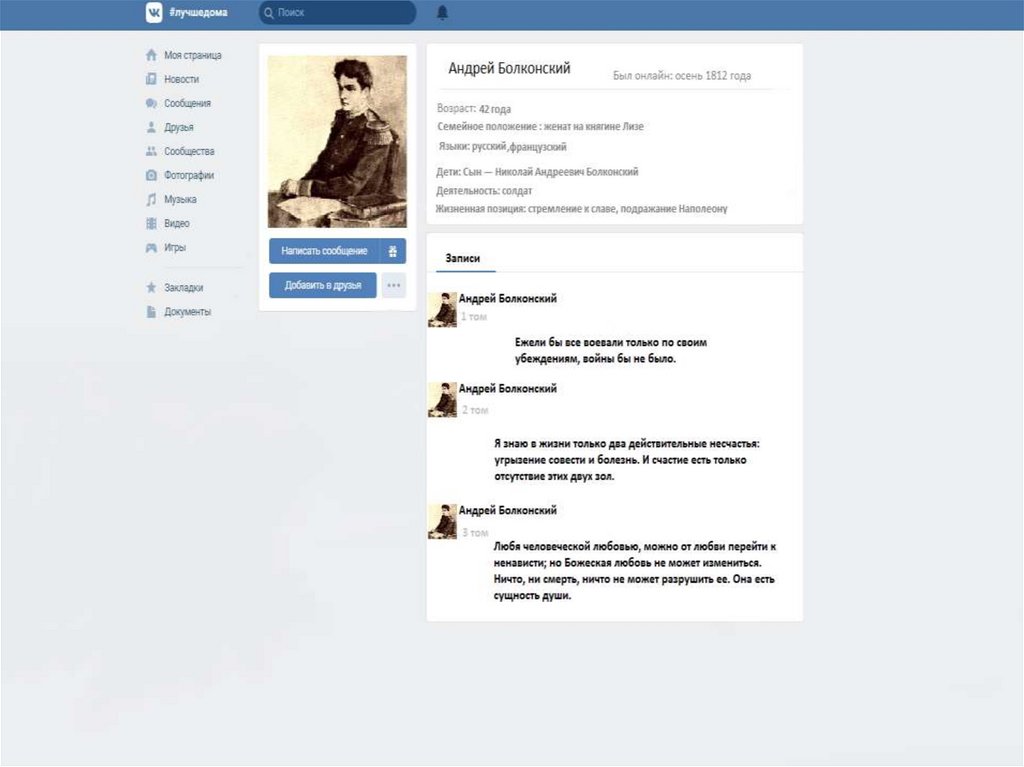Open notifications bell icon
This screenshot has width=1024, height=767.
442,12
